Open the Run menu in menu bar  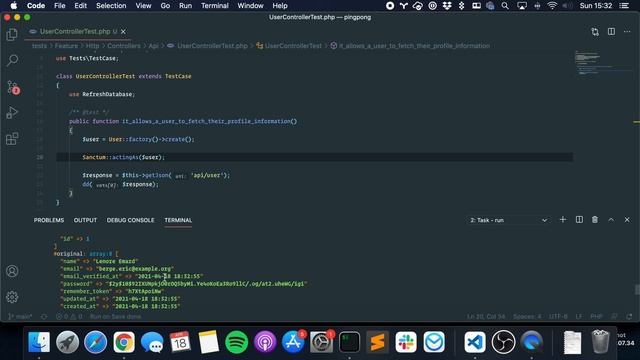click(x=185, y=6)
